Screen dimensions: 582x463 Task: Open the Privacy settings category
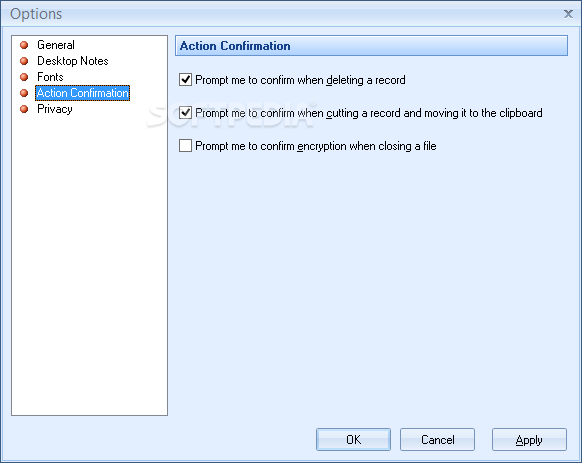coord(55,109)
